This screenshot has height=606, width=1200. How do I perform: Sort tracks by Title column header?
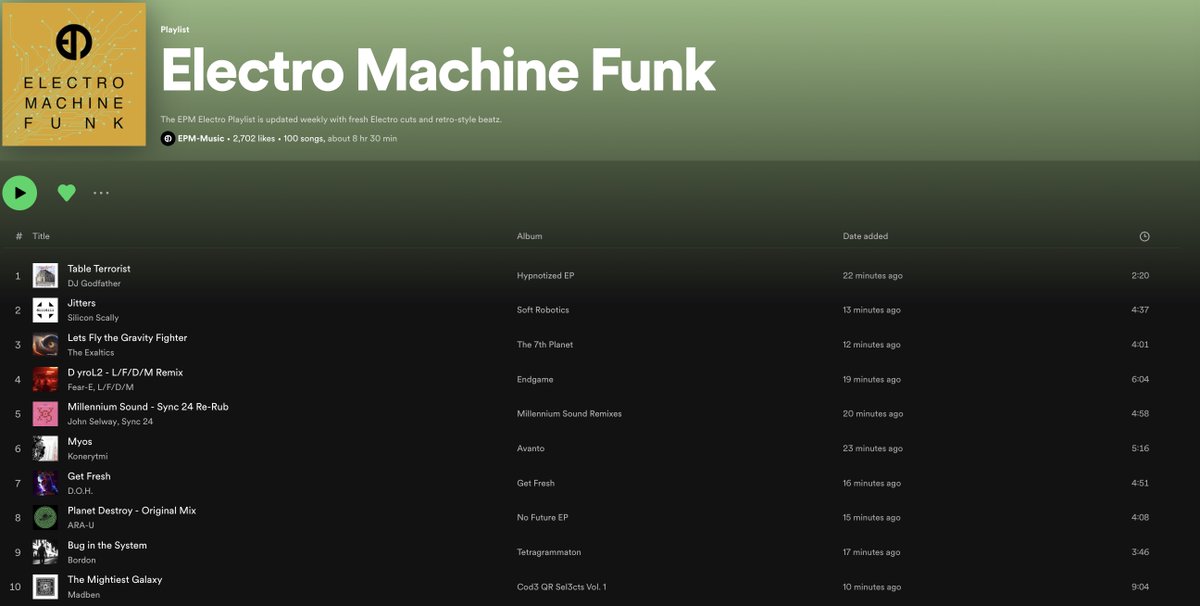(41, 236)
